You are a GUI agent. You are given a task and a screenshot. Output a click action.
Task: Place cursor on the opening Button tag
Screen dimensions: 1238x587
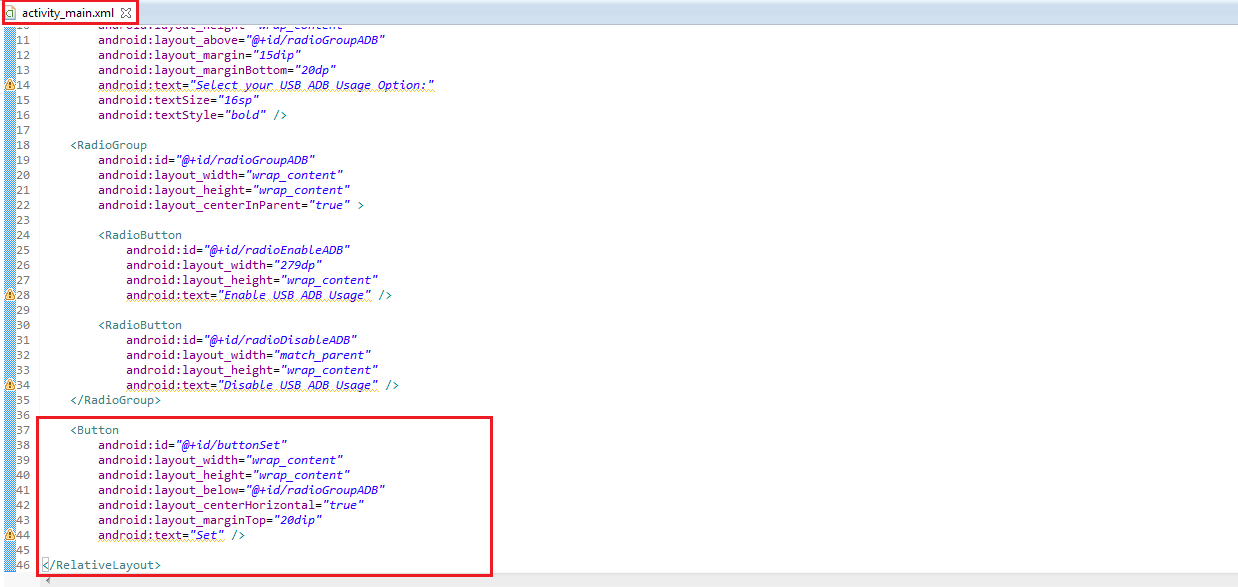click(96, 430)
